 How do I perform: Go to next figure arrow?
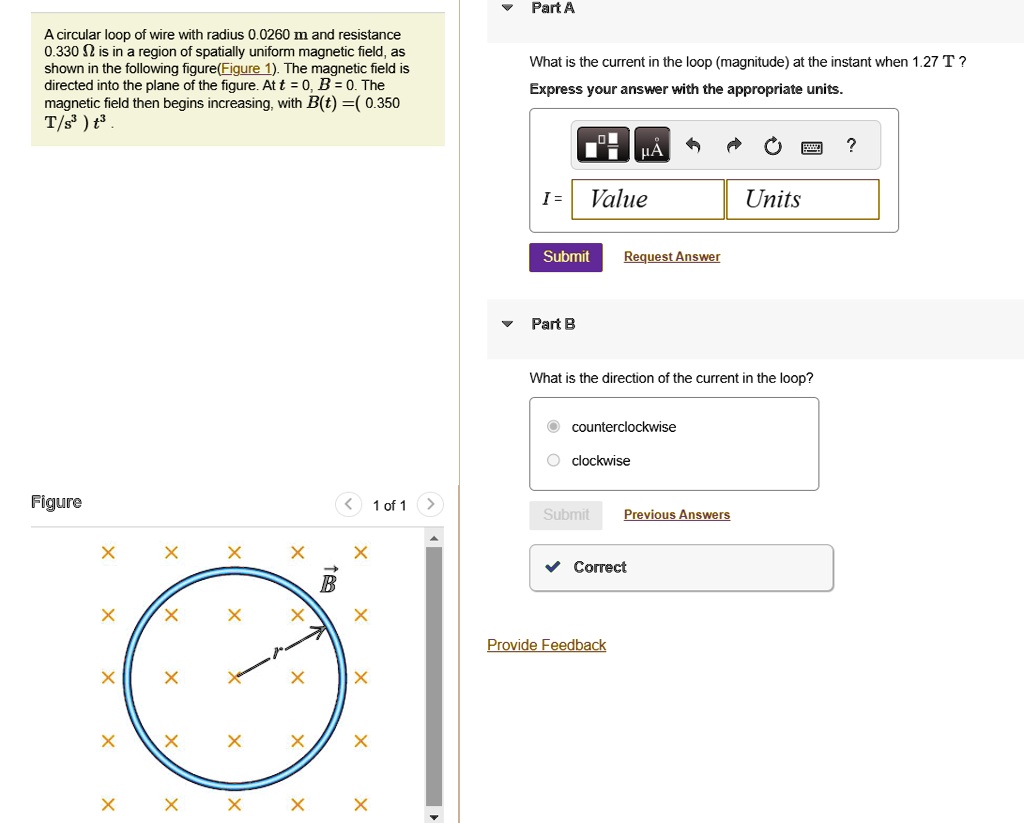coord(429,505)
